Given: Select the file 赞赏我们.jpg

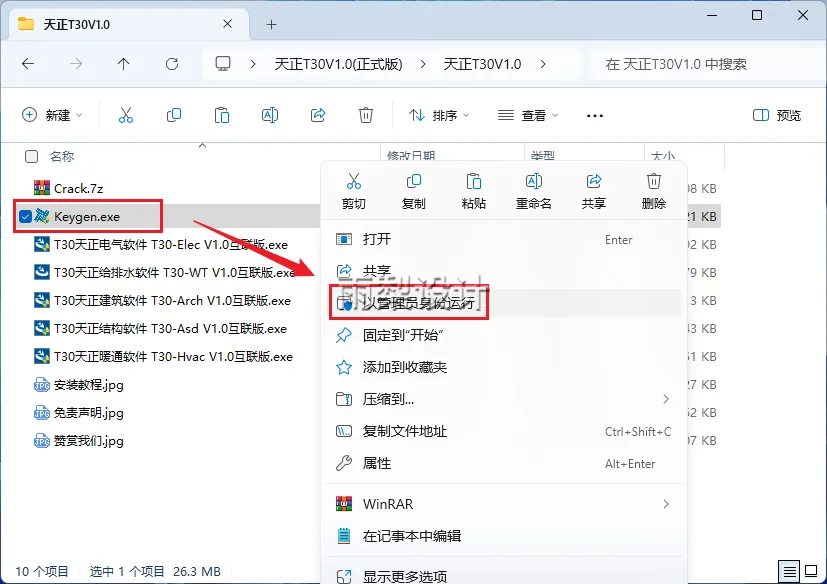Looking at the screenshot, I should click(89, 441).
